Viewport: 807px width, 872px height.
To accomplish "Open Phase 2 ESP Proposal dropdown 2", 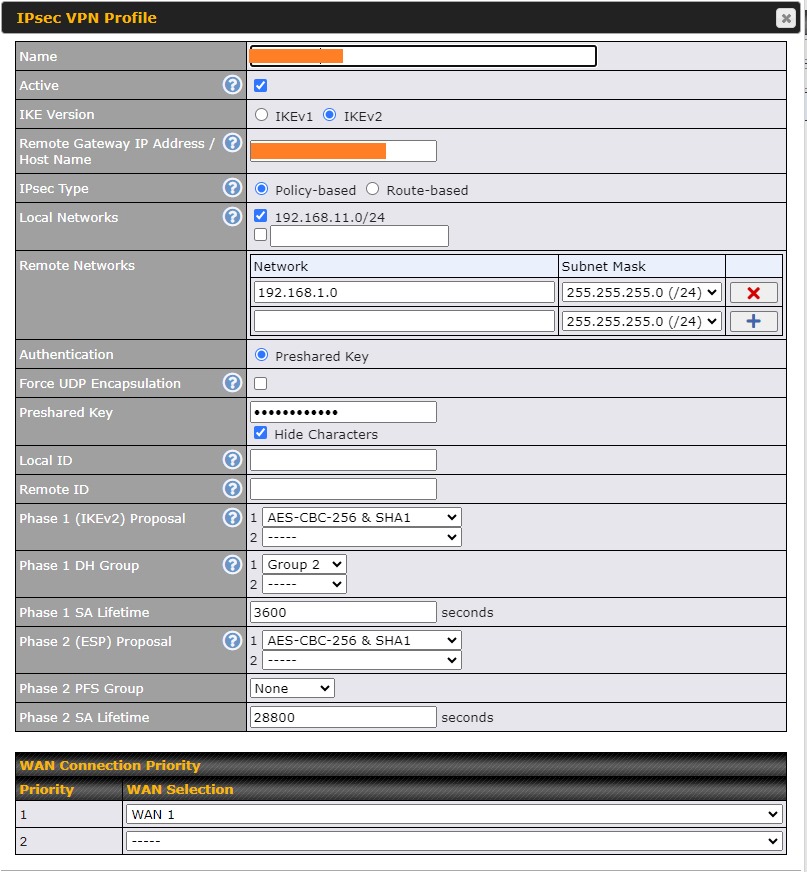I will [x=362, y=660].
